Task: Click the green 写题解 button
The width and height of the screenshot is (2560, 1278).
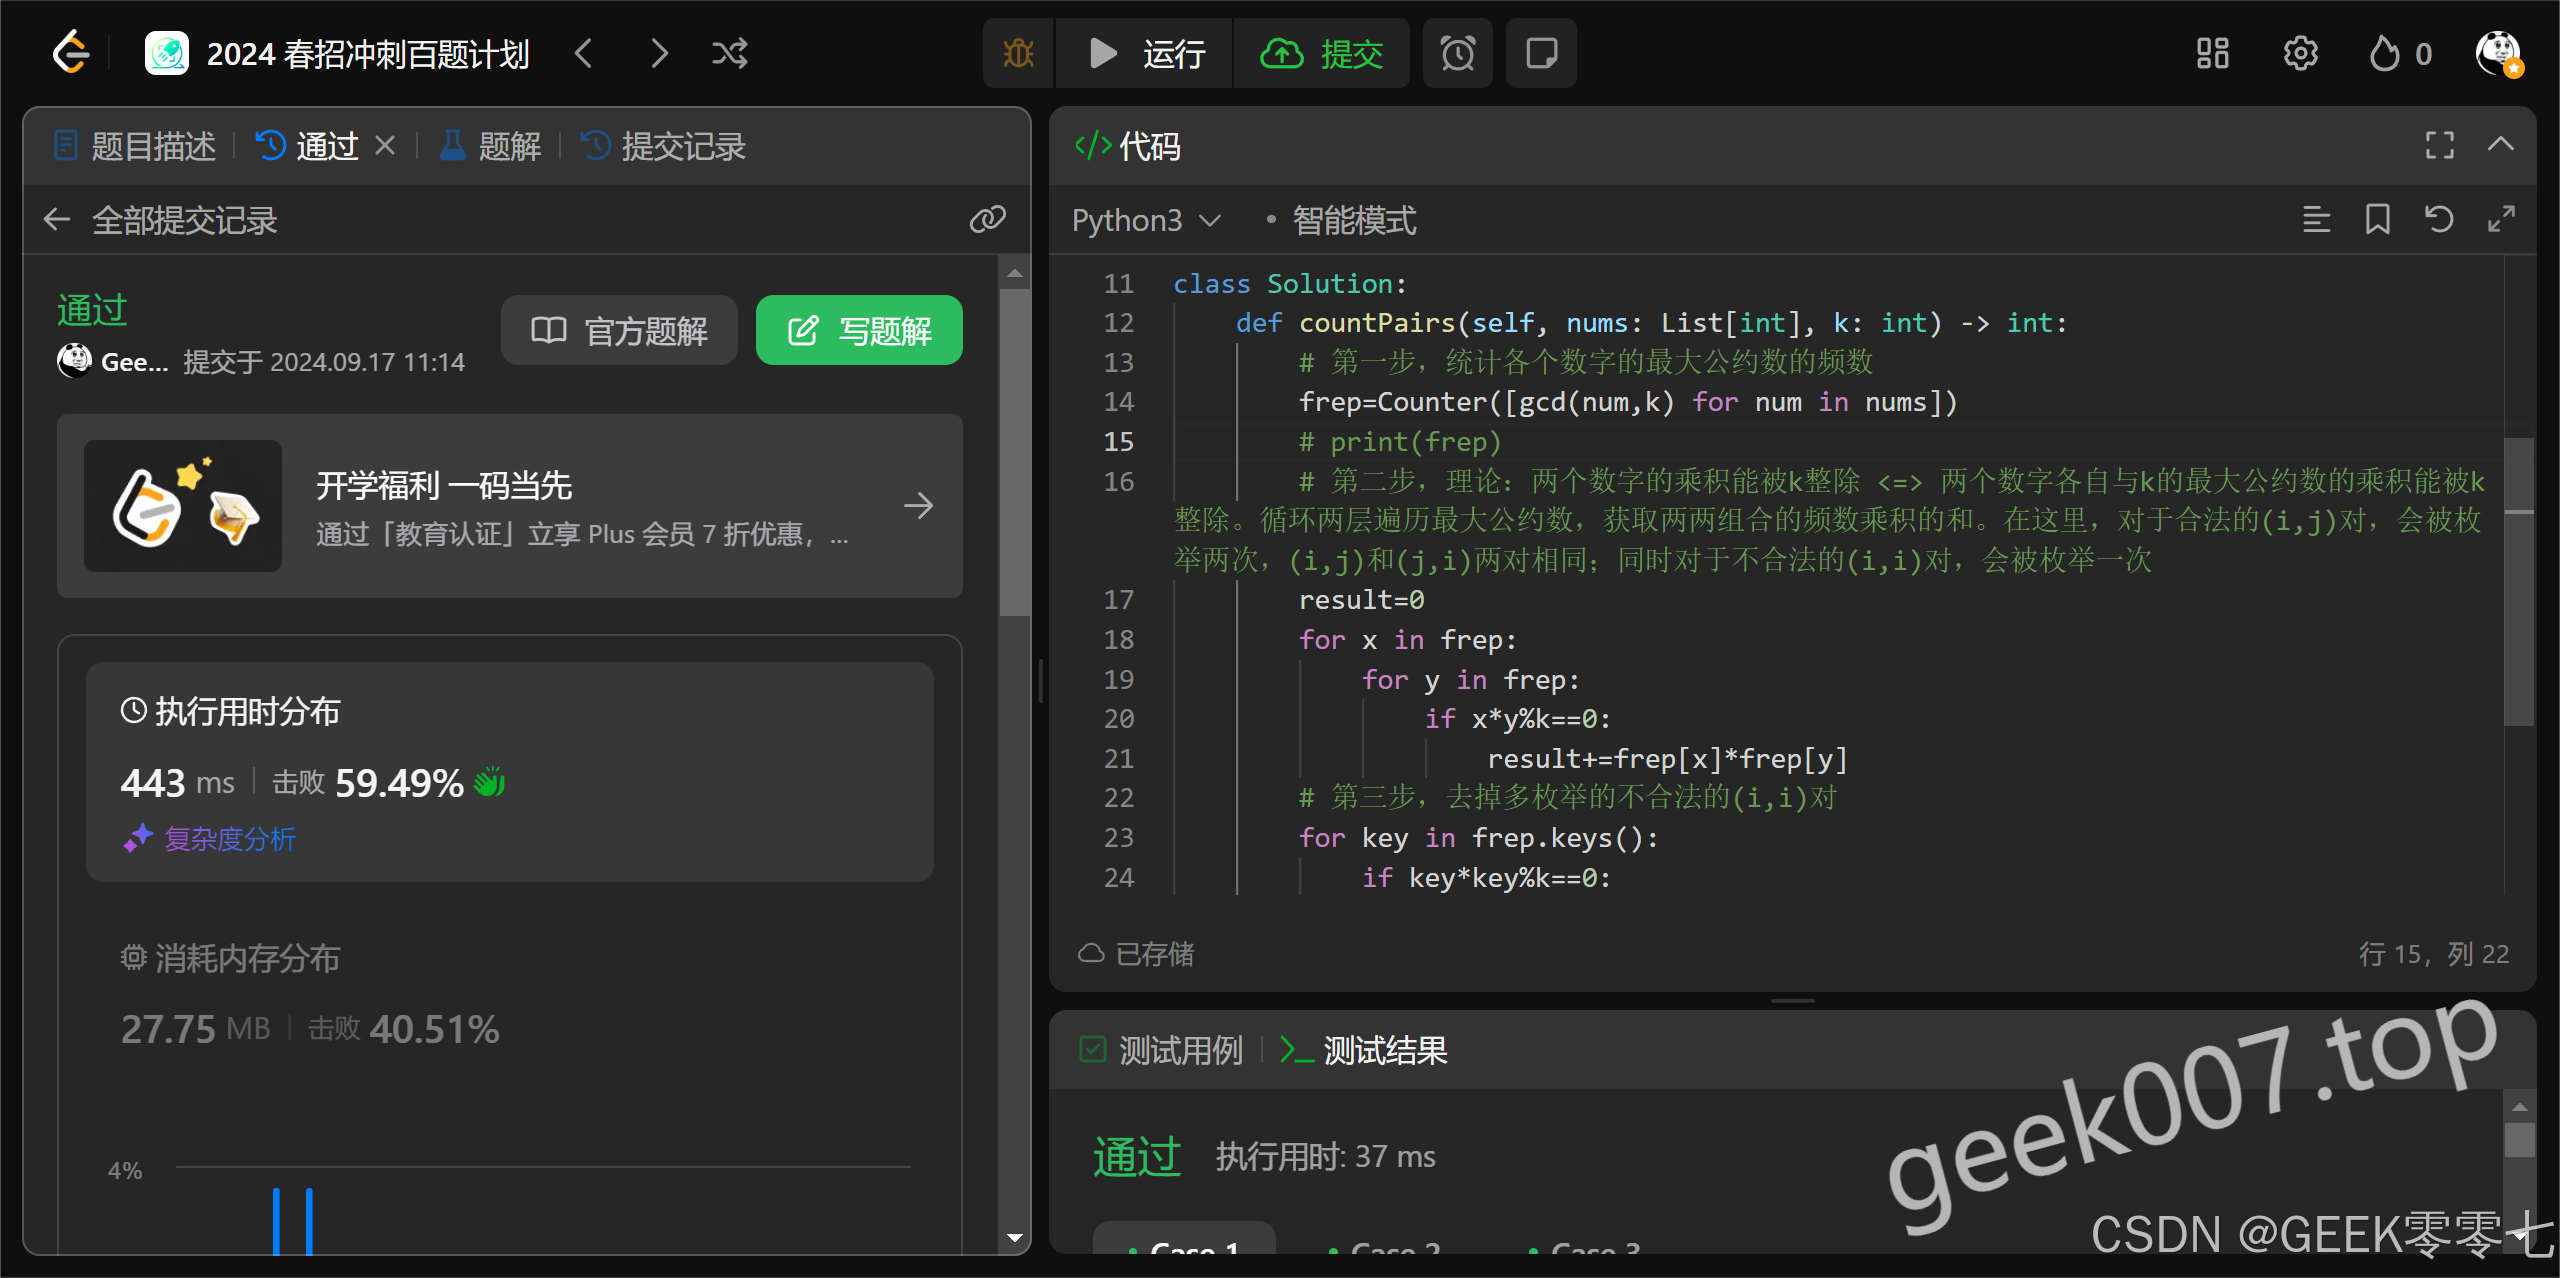Action: [859, 330]
